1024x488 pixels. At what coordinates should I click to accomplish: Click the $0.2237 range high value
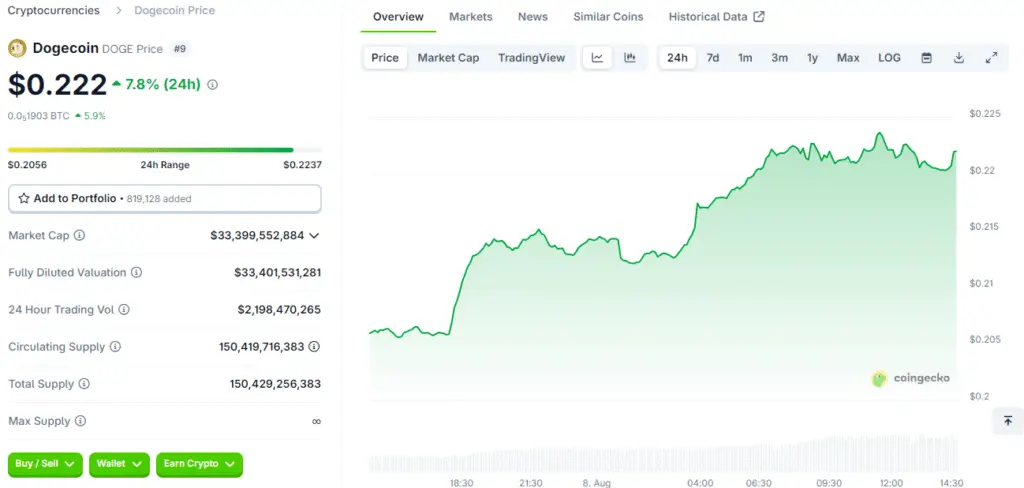click(302, 165)
